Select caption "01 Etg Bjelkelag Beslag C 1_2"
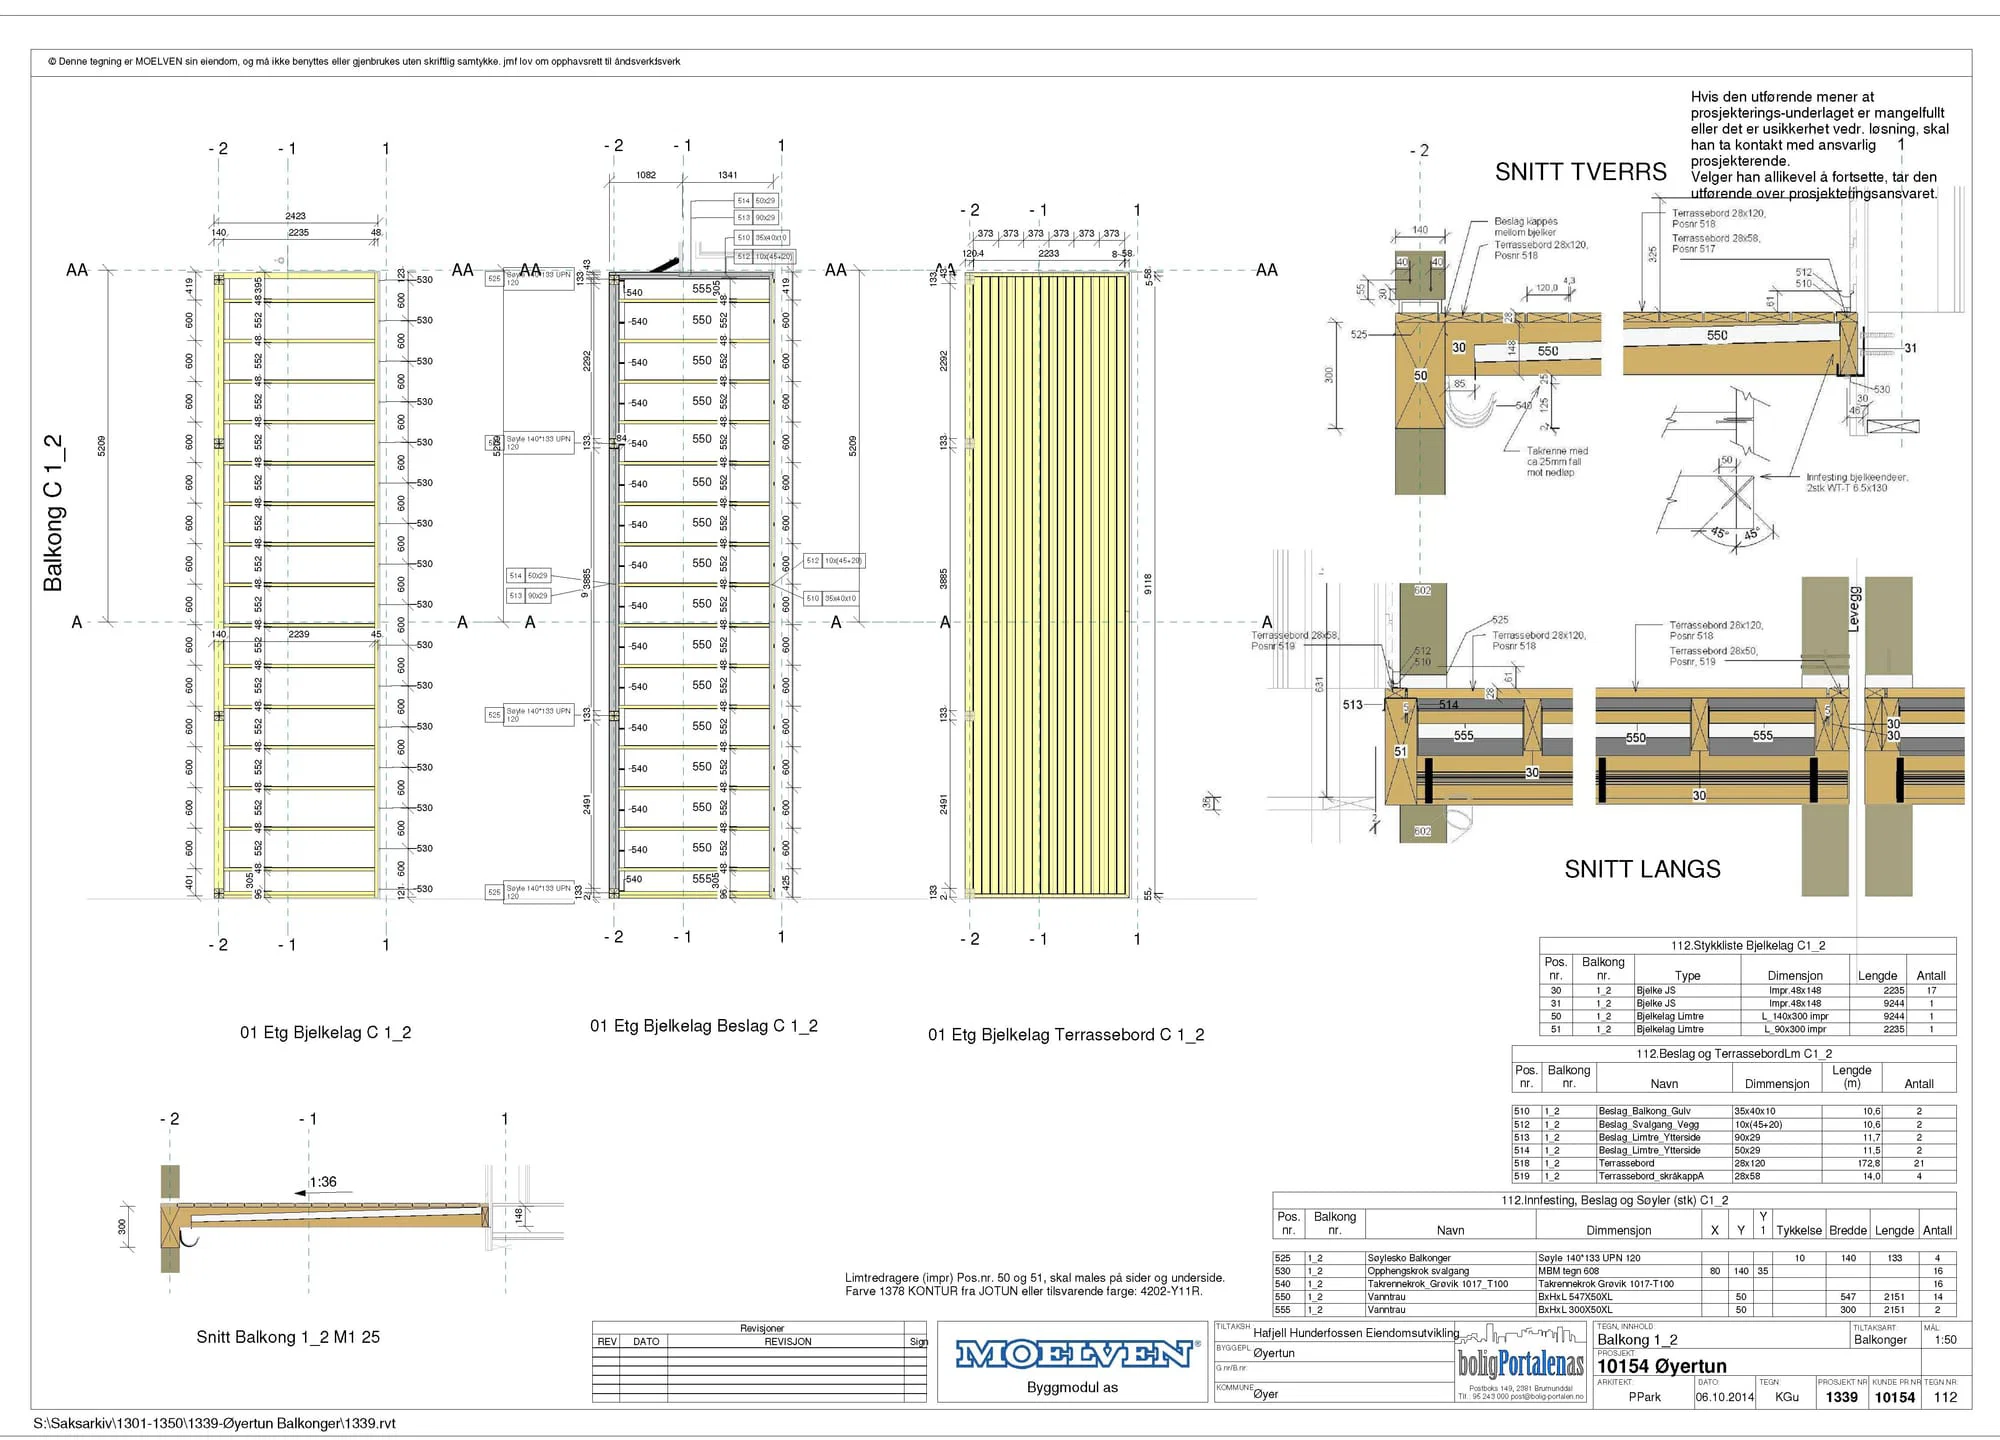Screen dimensions: 2000x1440 click(x=704, y=1025)
